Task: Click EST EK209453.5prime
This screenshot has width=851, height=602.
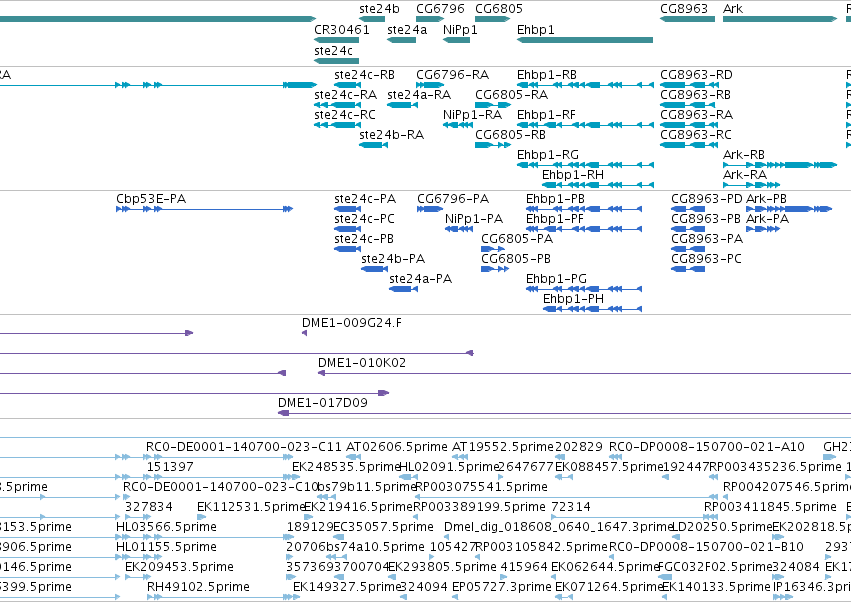Action: (179, 567)
